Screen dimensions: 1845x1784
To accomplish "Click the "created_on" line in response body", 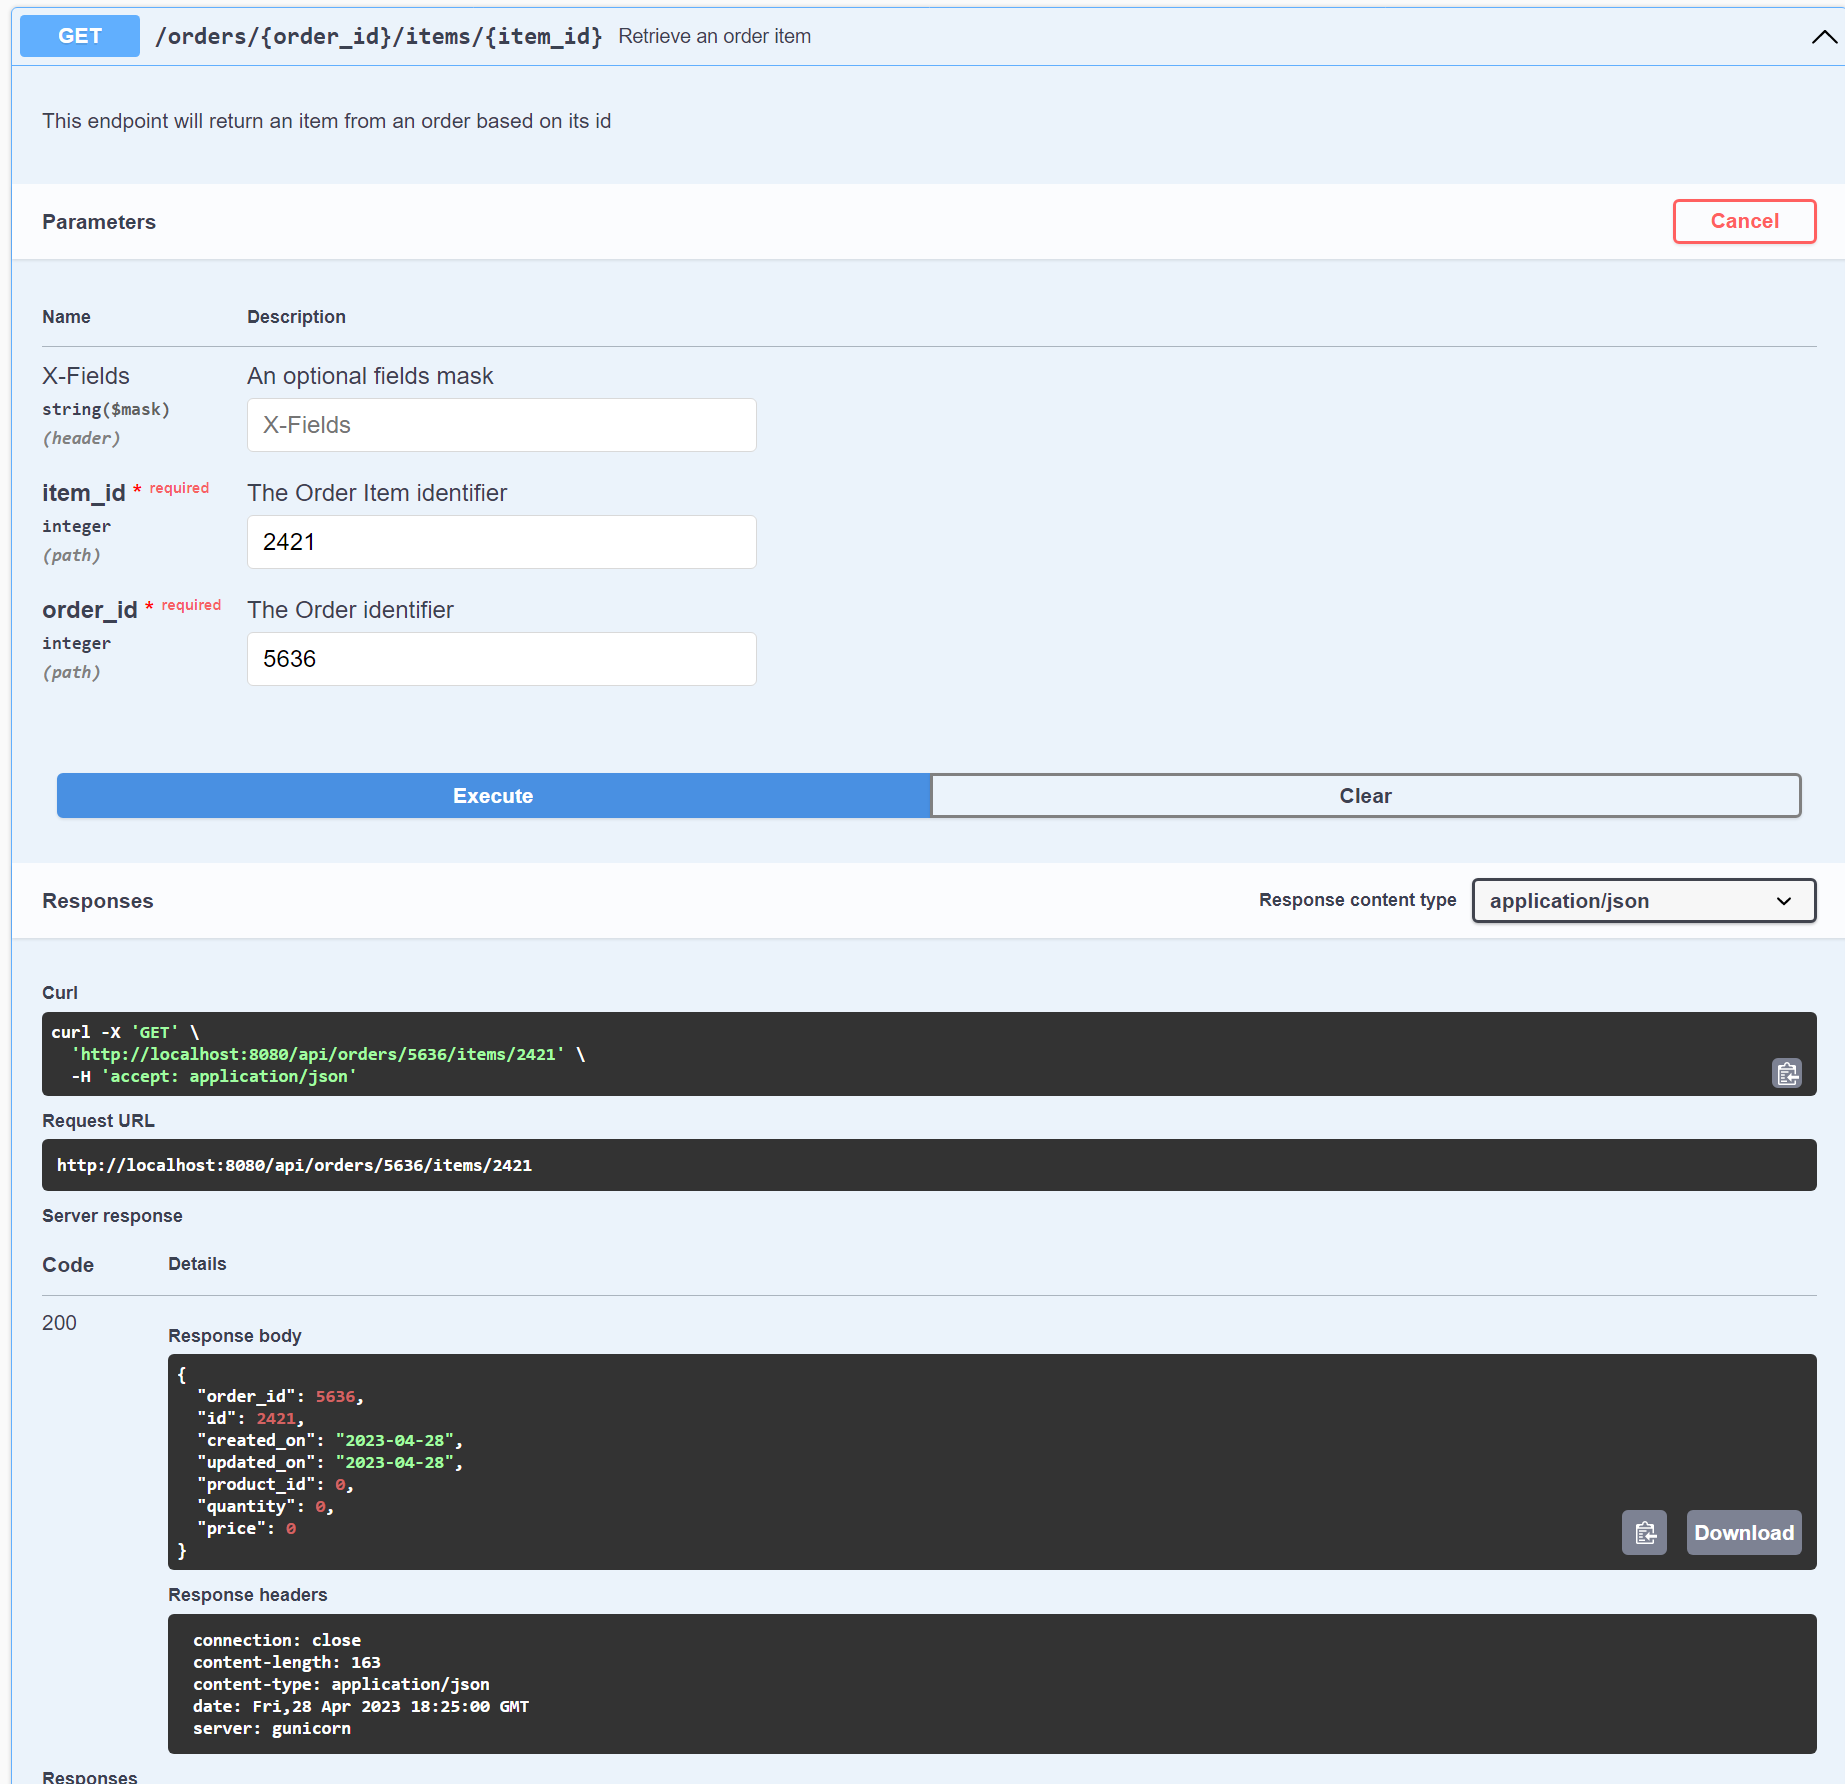I will 330,1440.
